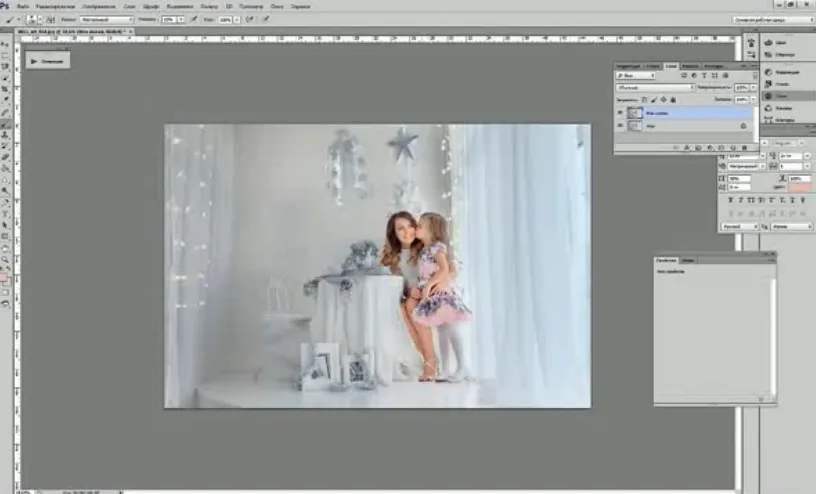The height and width of the screenshot is (494, 816).
Task: Select the Clone Stamp tool
Action: [6, 134]
